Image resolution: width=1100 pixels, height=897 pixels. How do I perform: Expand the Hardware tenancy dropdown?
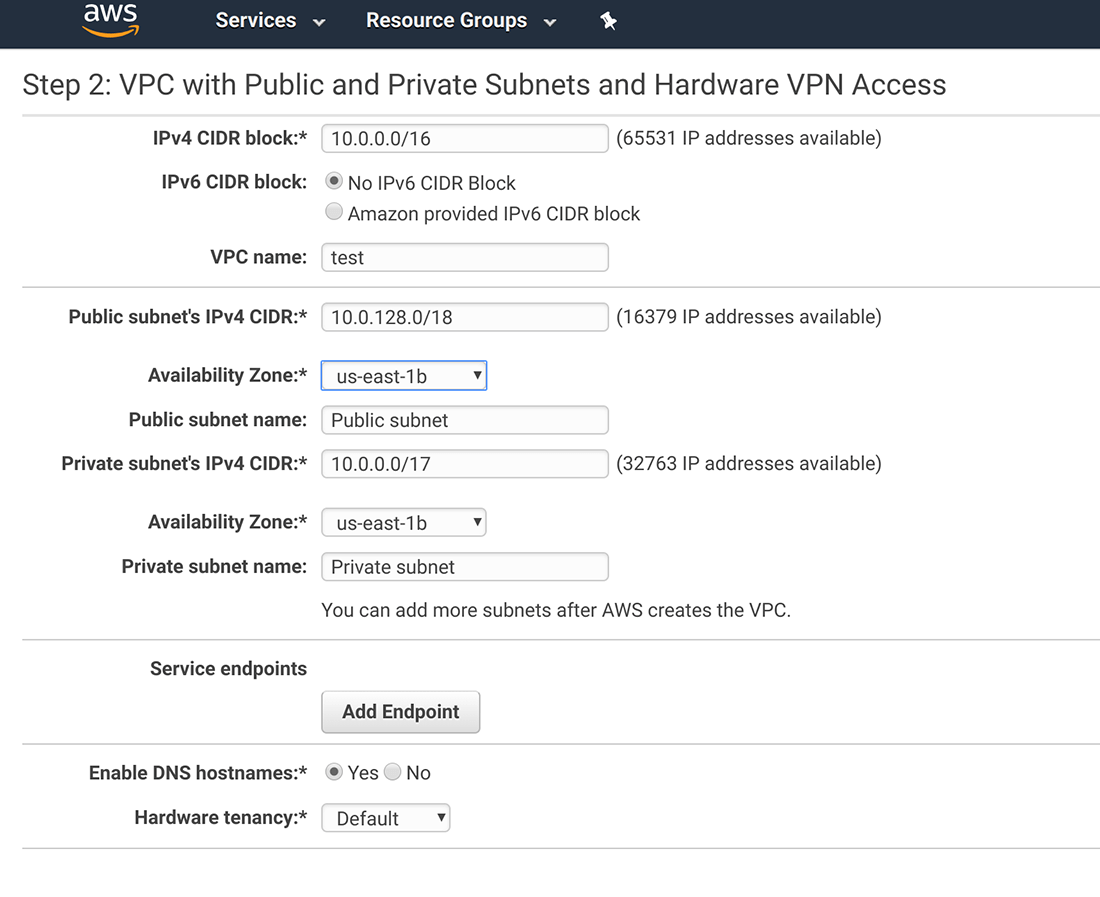point(385,817)
